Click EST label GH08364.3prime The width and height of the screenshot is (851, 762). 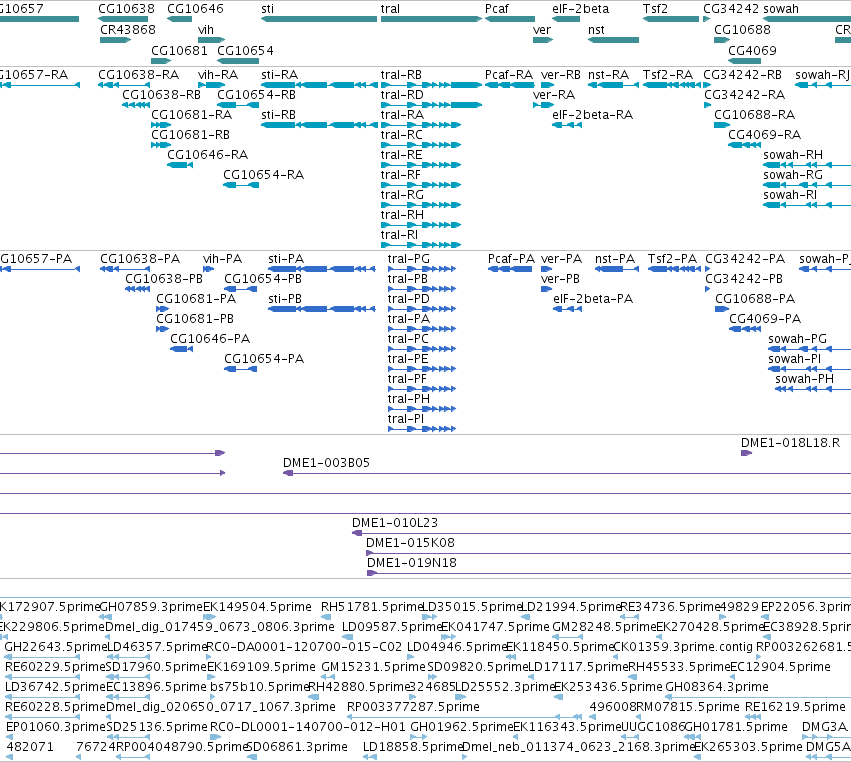point(716,687)
